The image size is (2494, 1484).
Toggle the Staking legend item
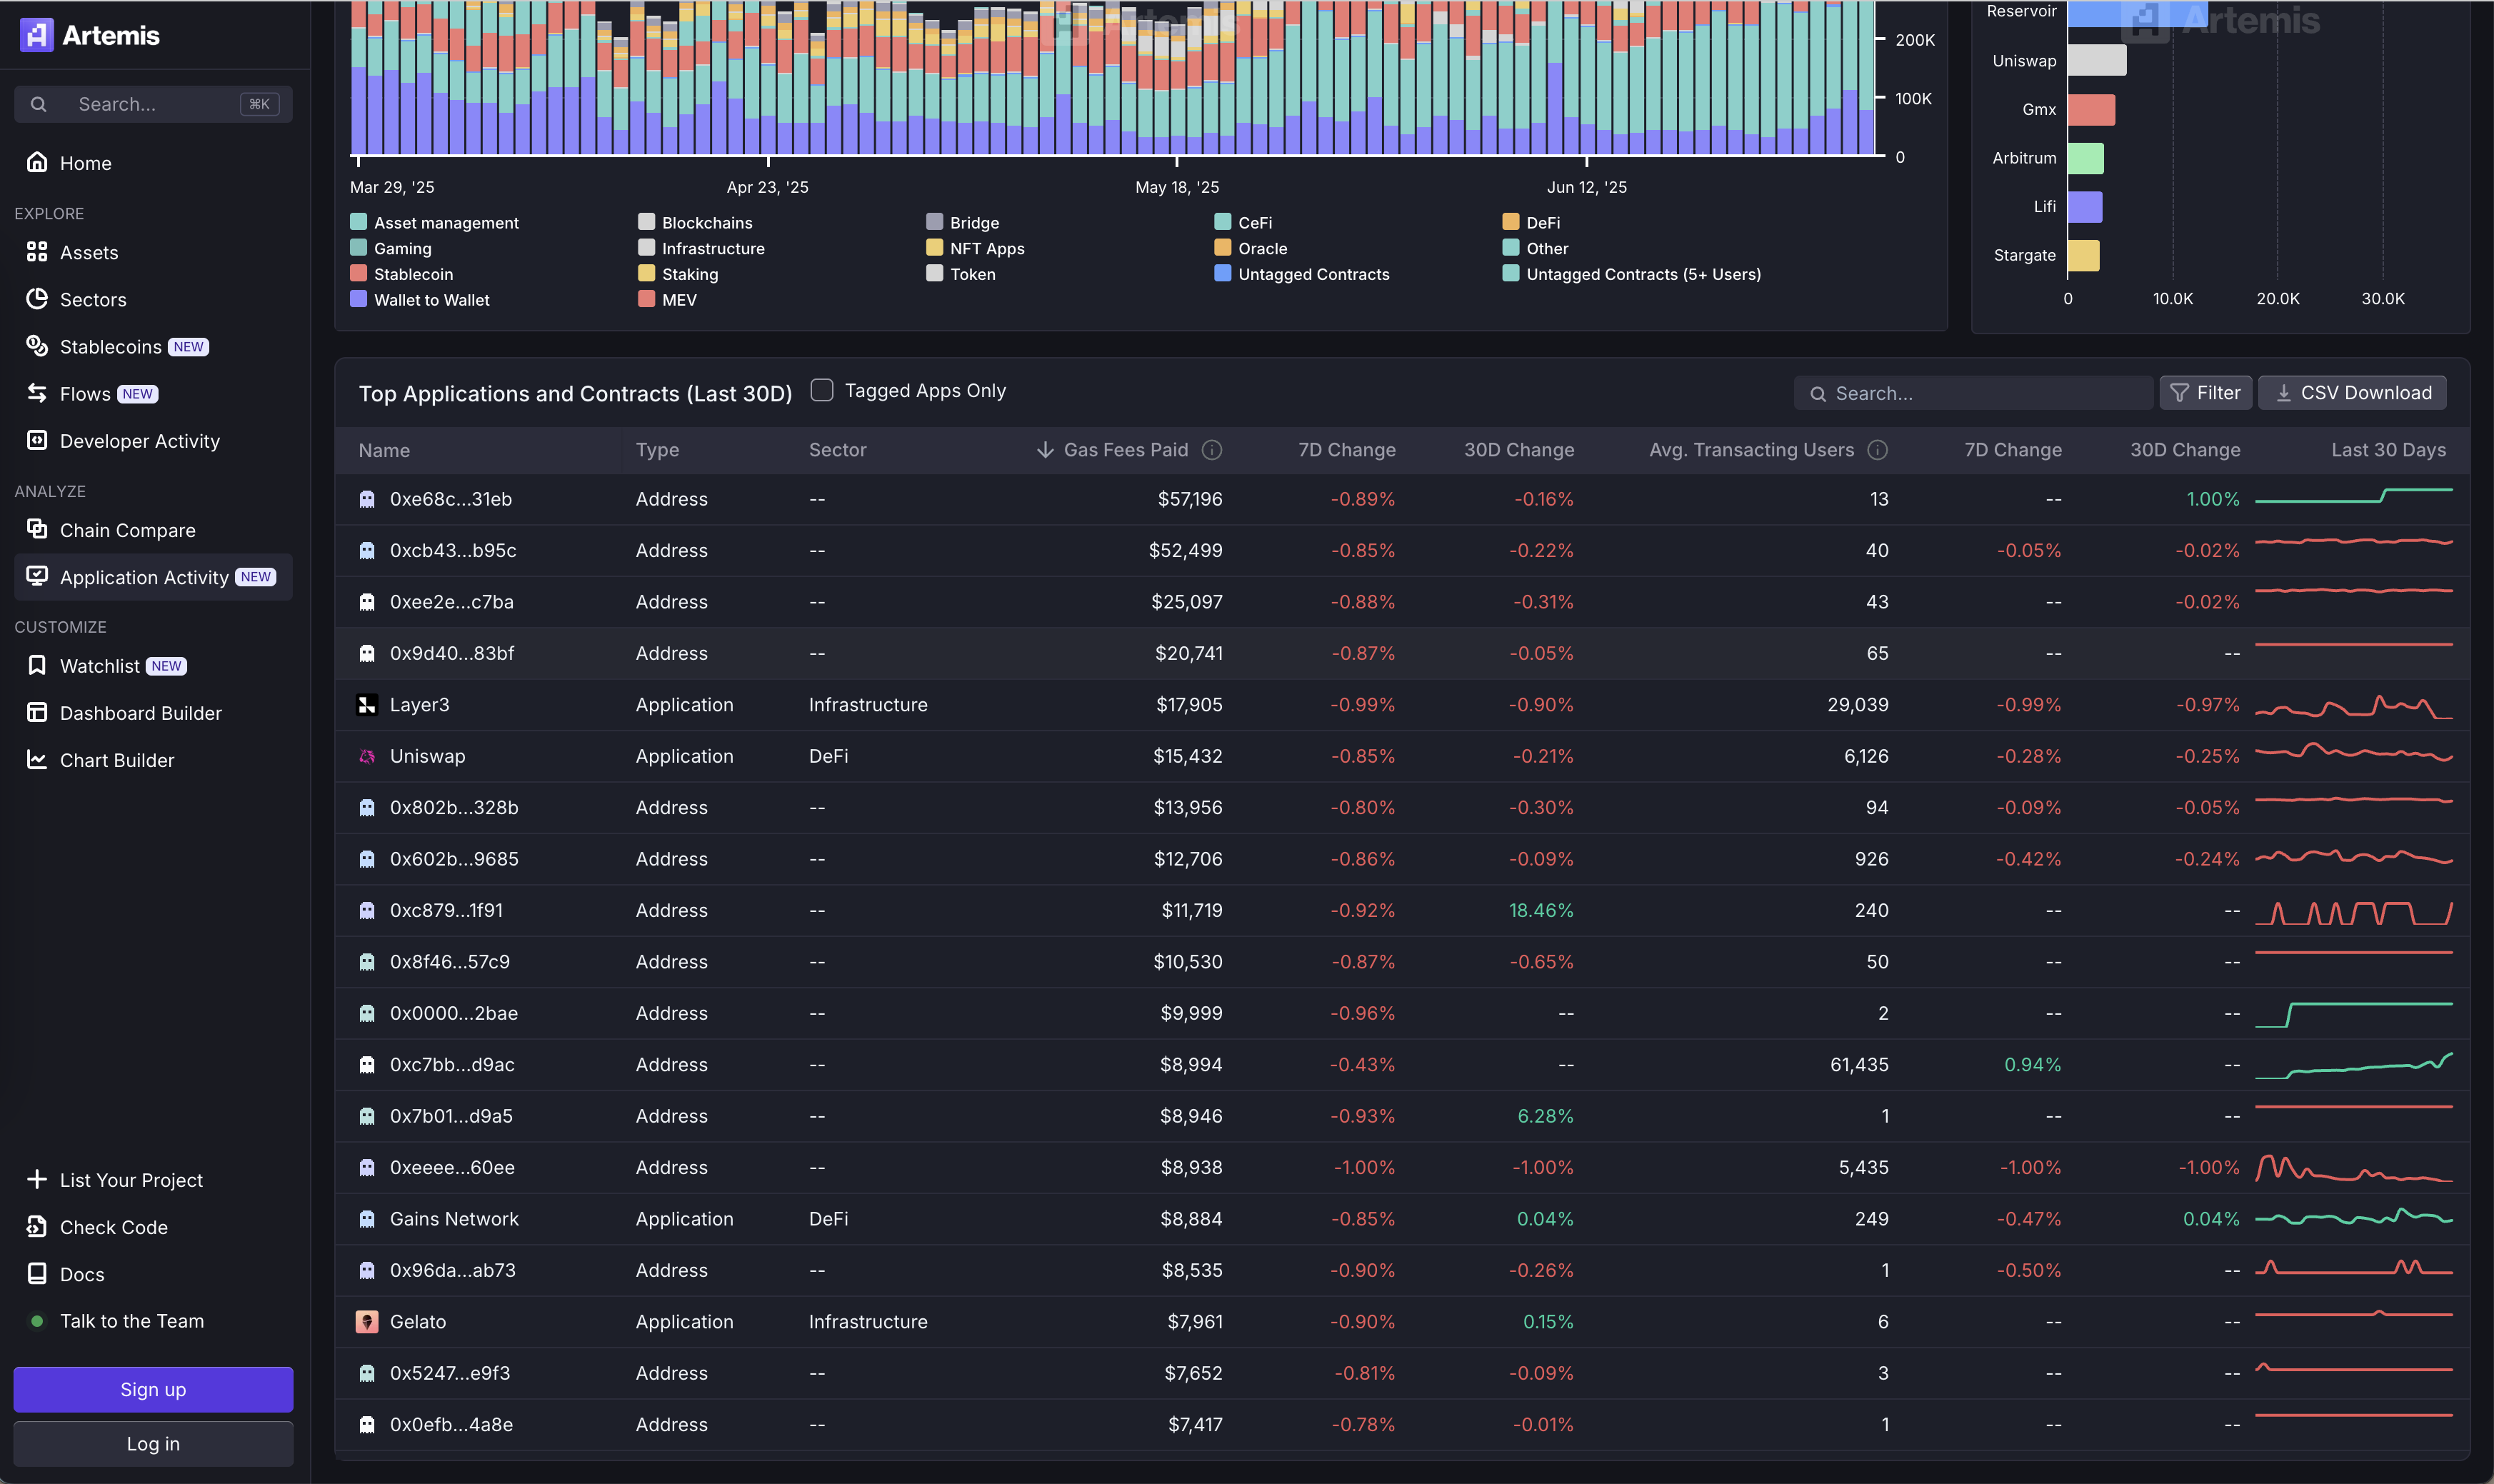678,273
